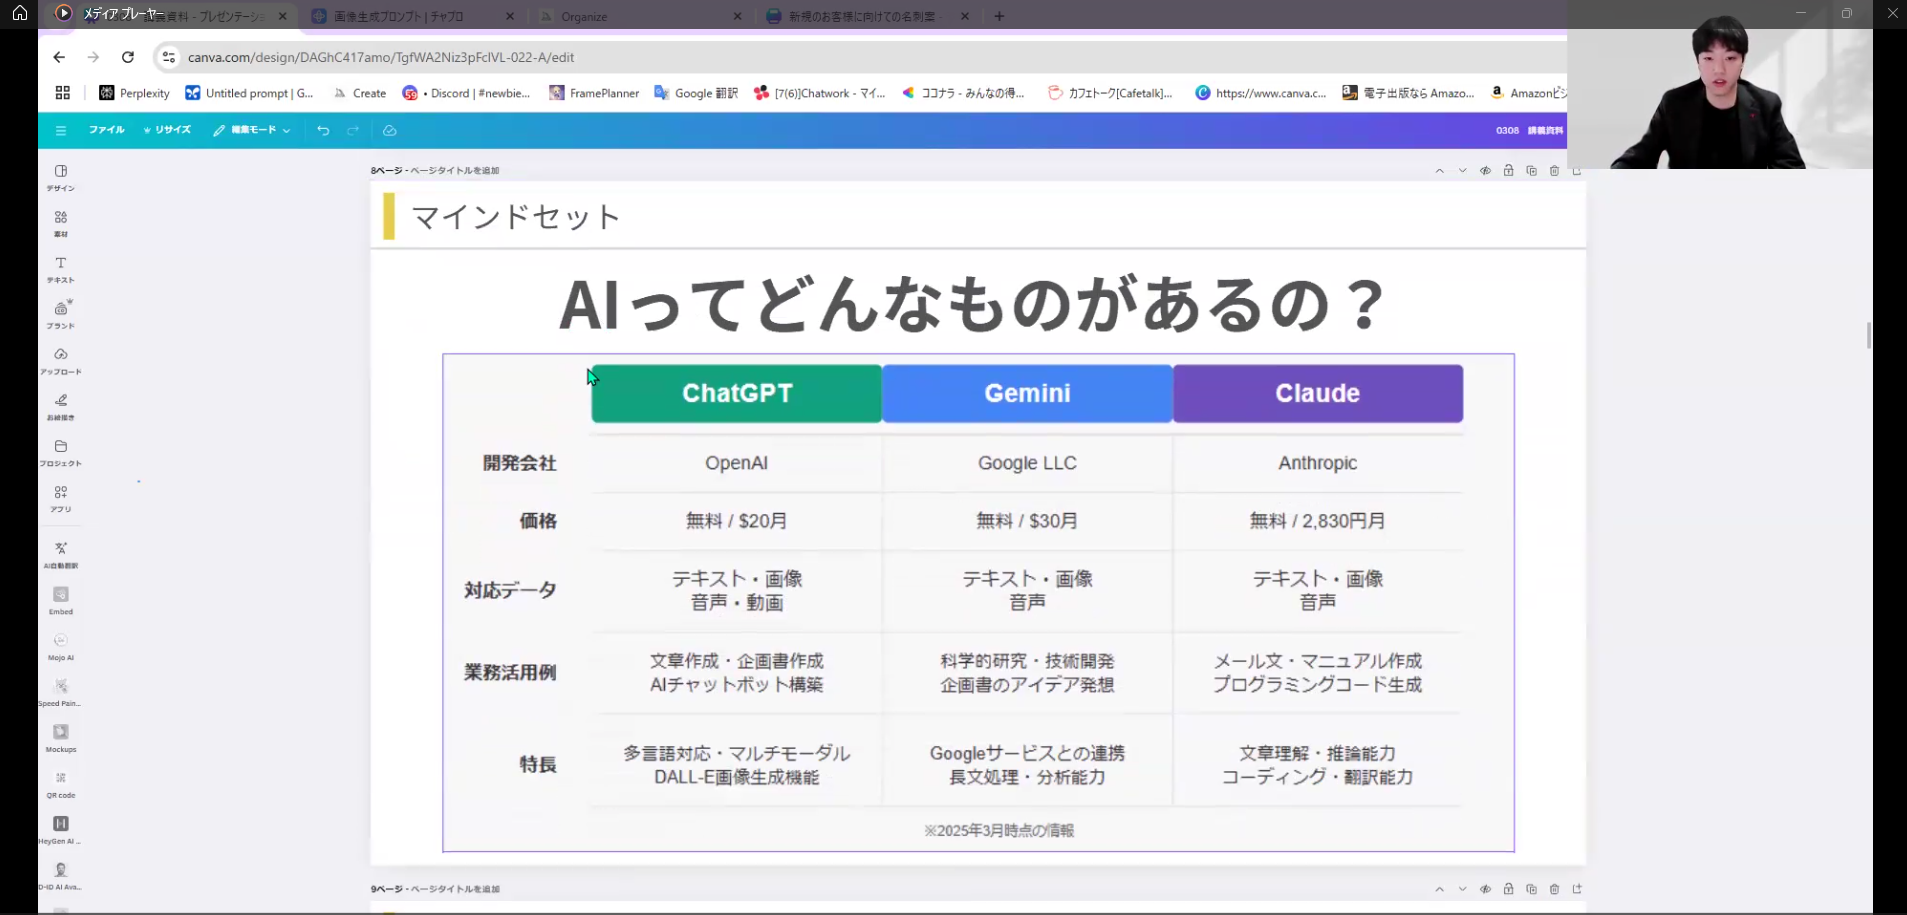Open the Resize (リサイズ) menu

coord(167,130)
